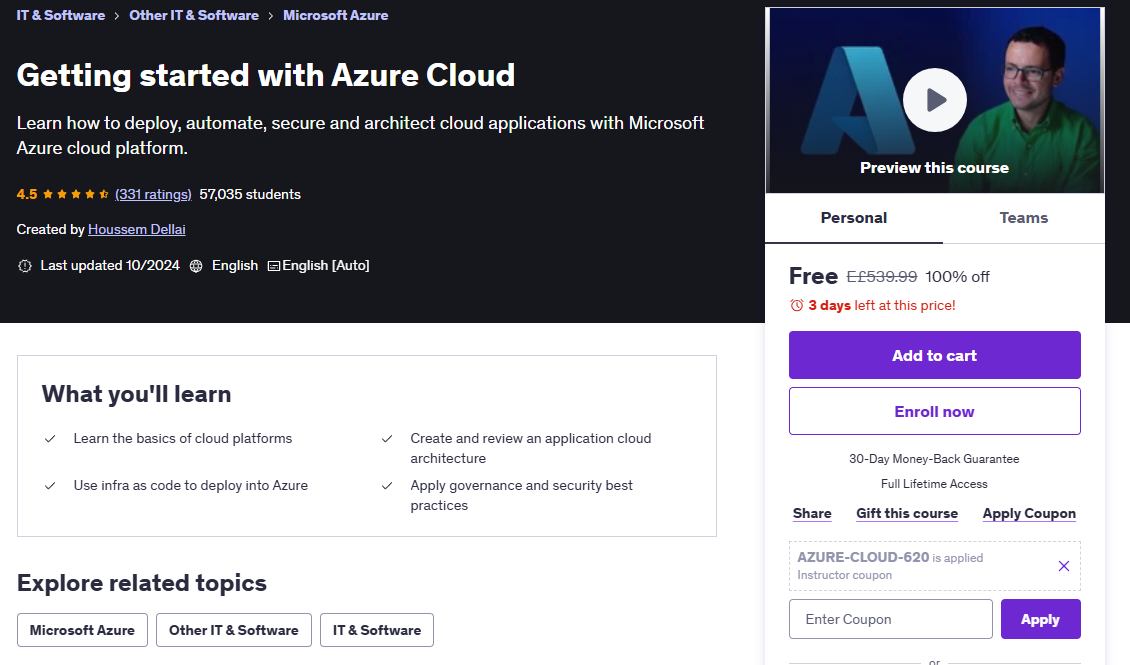
Task: Click Gift this course
Action: 907,514
